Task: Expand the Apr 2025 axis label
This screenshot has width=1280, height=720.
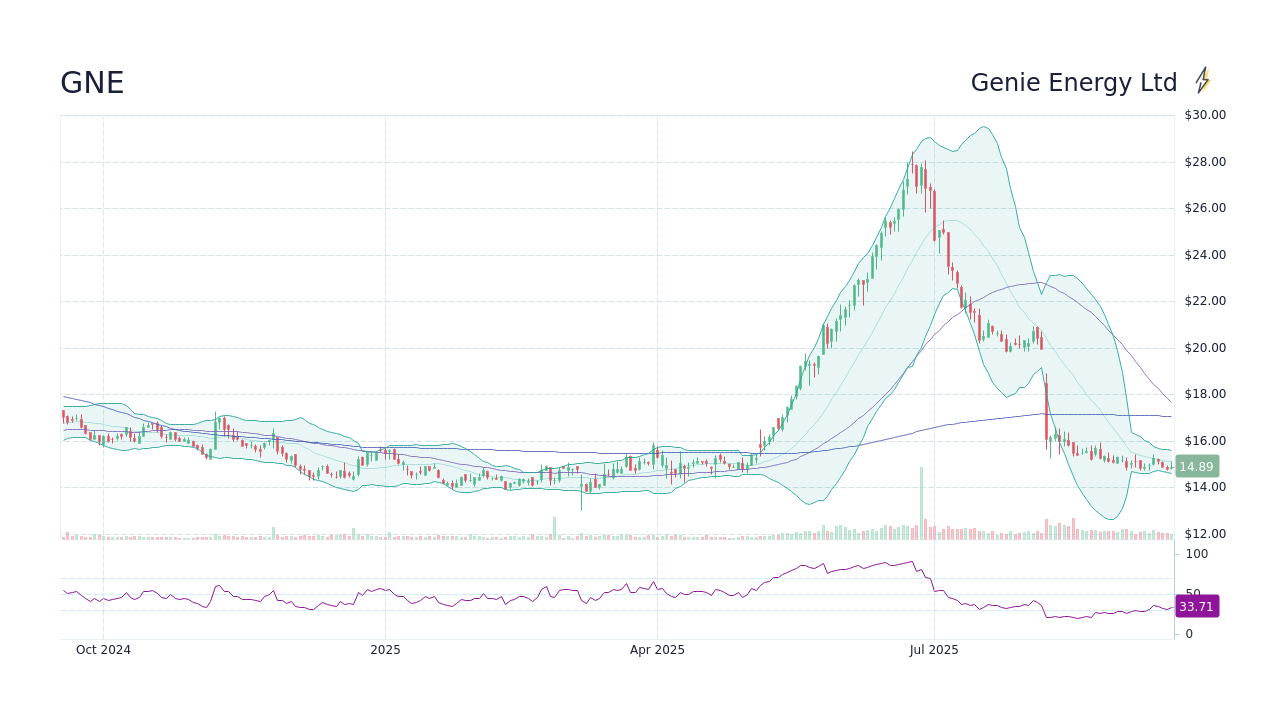Action: (659, 649)
